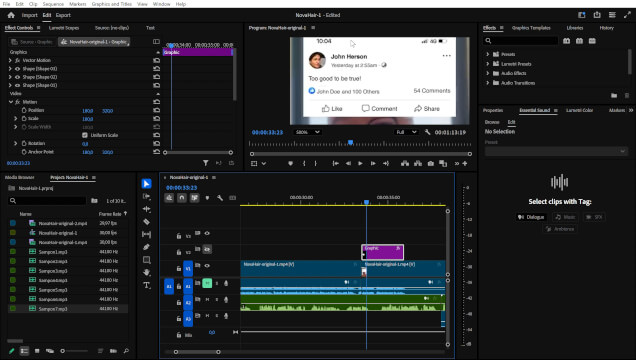This screenshot has height=360, width=636.
Task: Open the Export workspace
Action: 63,15
